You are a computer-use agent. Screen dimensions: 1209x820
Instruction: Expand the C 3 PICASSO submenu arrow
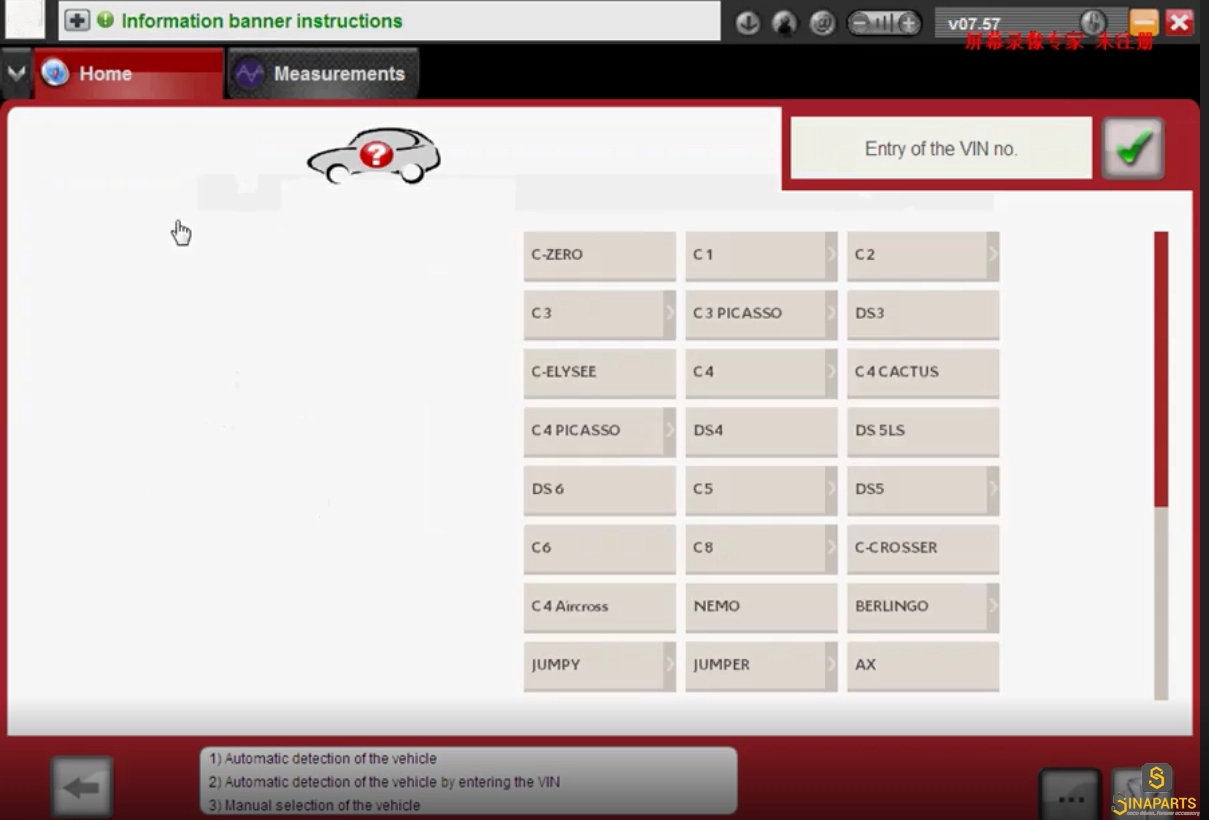pos(831,314)
